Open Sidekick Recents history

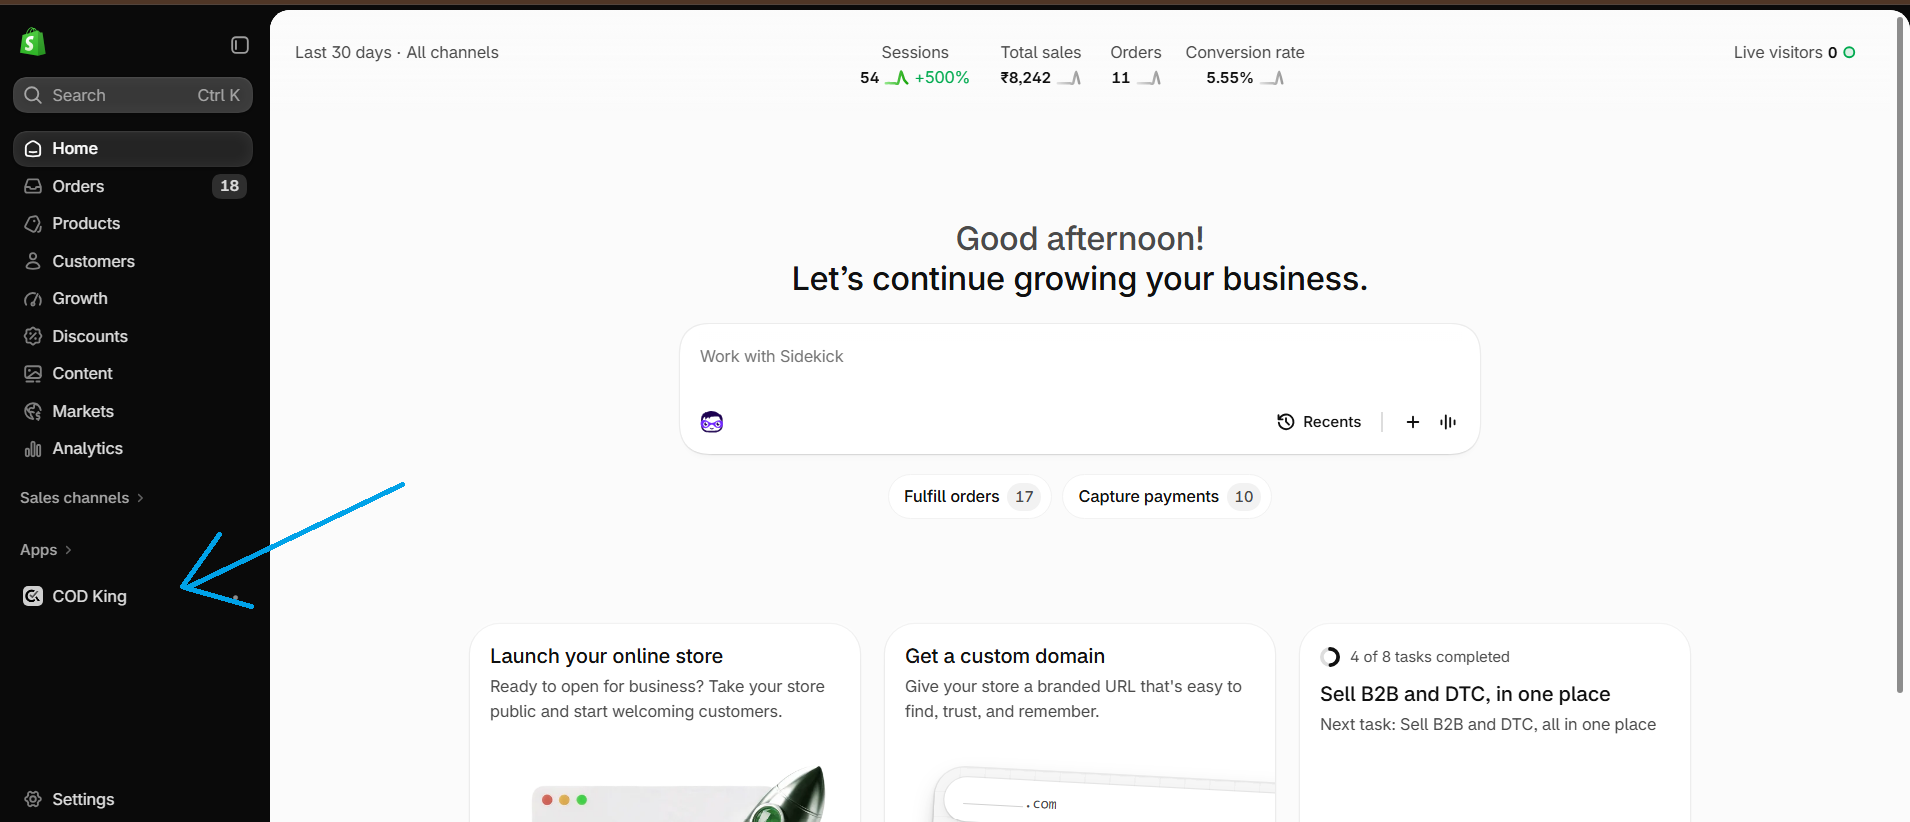(1319, 422)
